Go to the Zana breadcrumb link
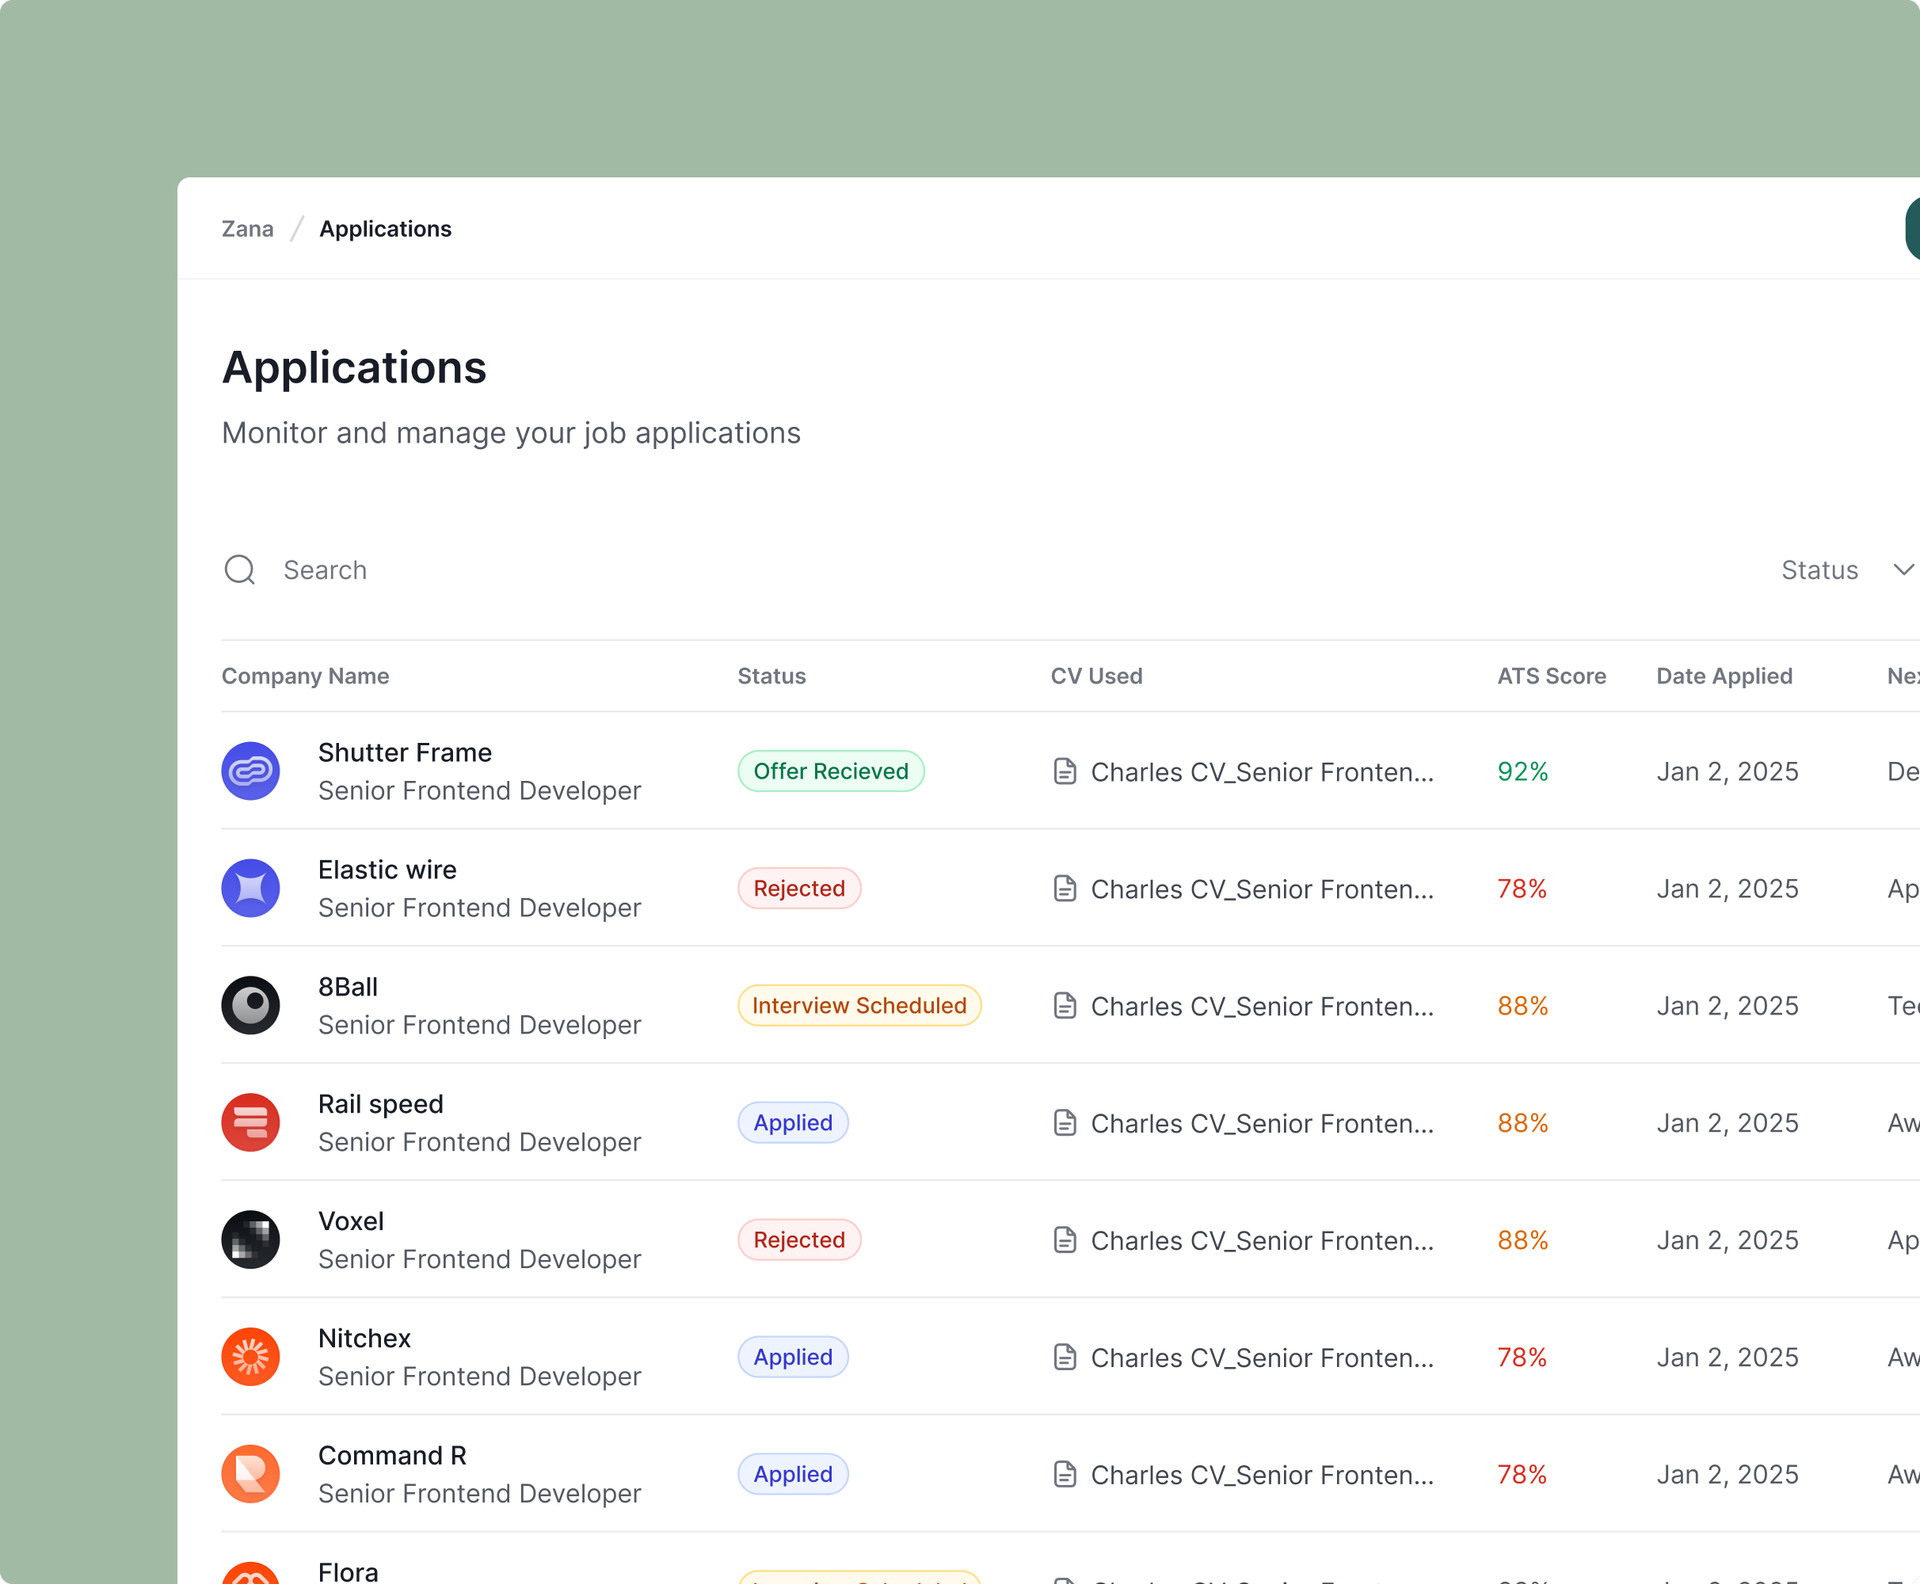The width and height of the screenshot is (1920, 1584). click(x=247, y=229)
